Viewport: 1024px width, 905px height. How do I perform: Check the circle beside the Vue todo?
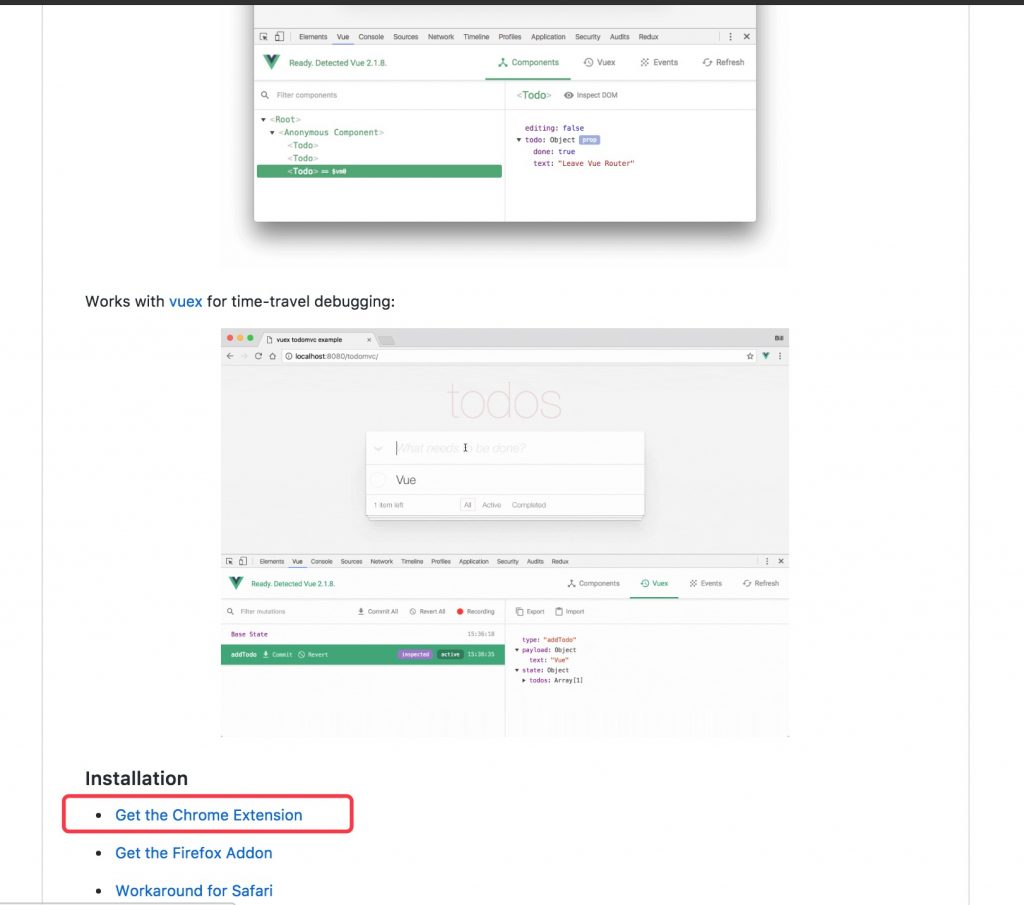pyautogui.click(x=378, y=481)
